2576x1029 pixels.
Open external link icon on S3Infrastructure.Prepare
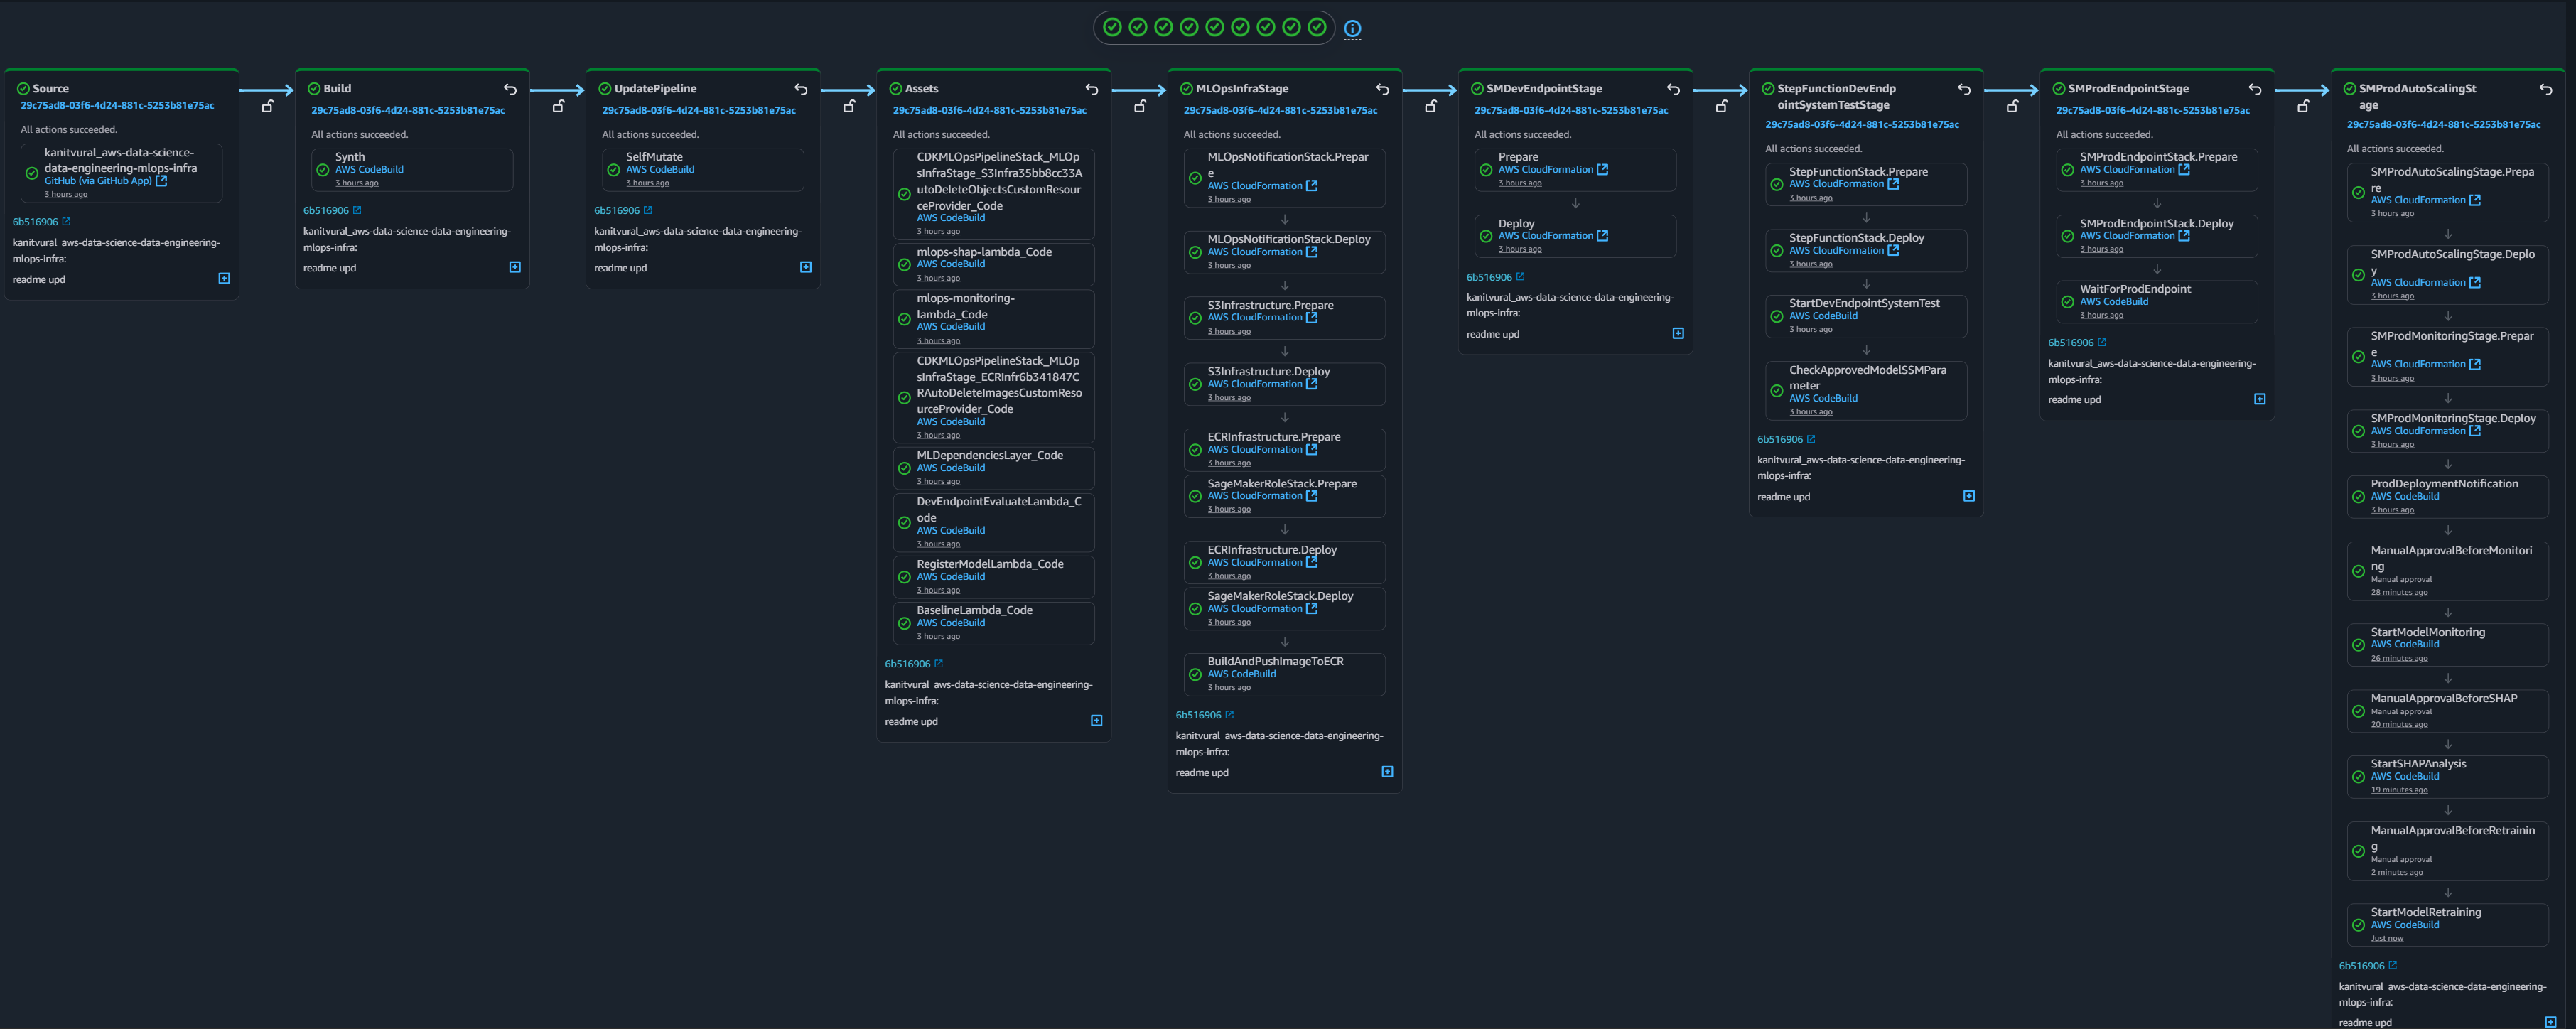click(x=1312, y=317)
